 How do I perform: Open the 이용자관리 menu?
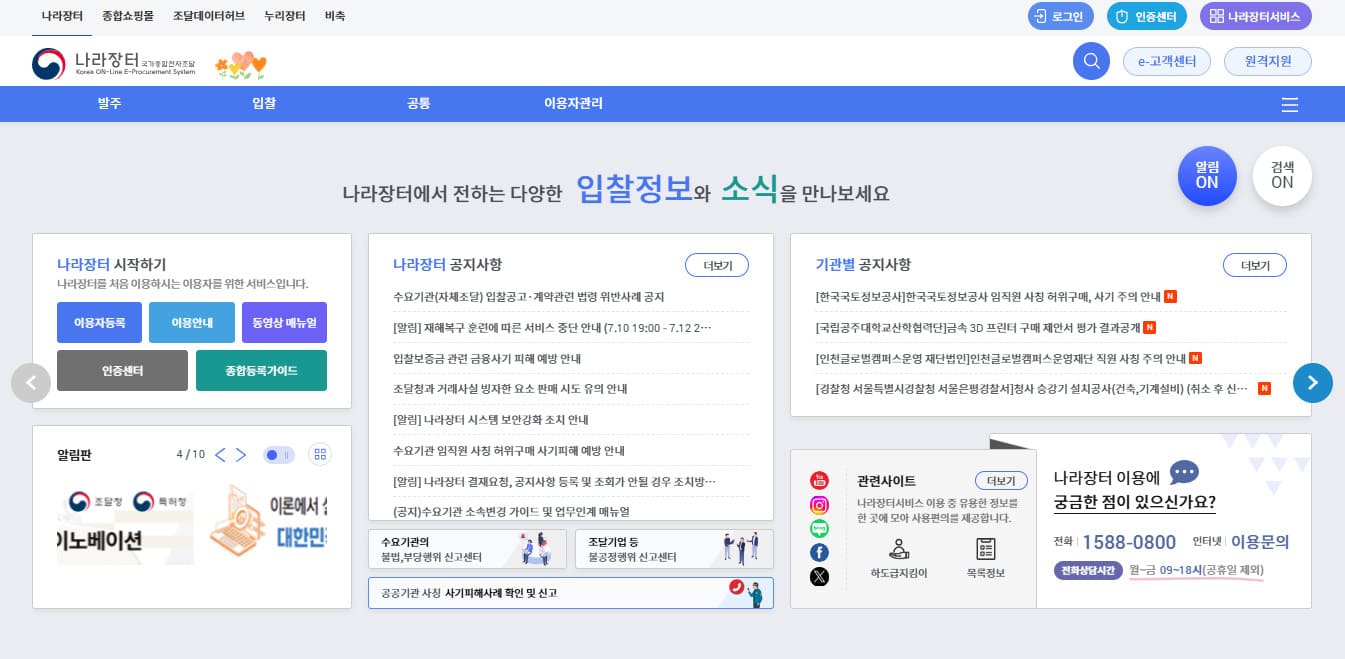(573, 103)
